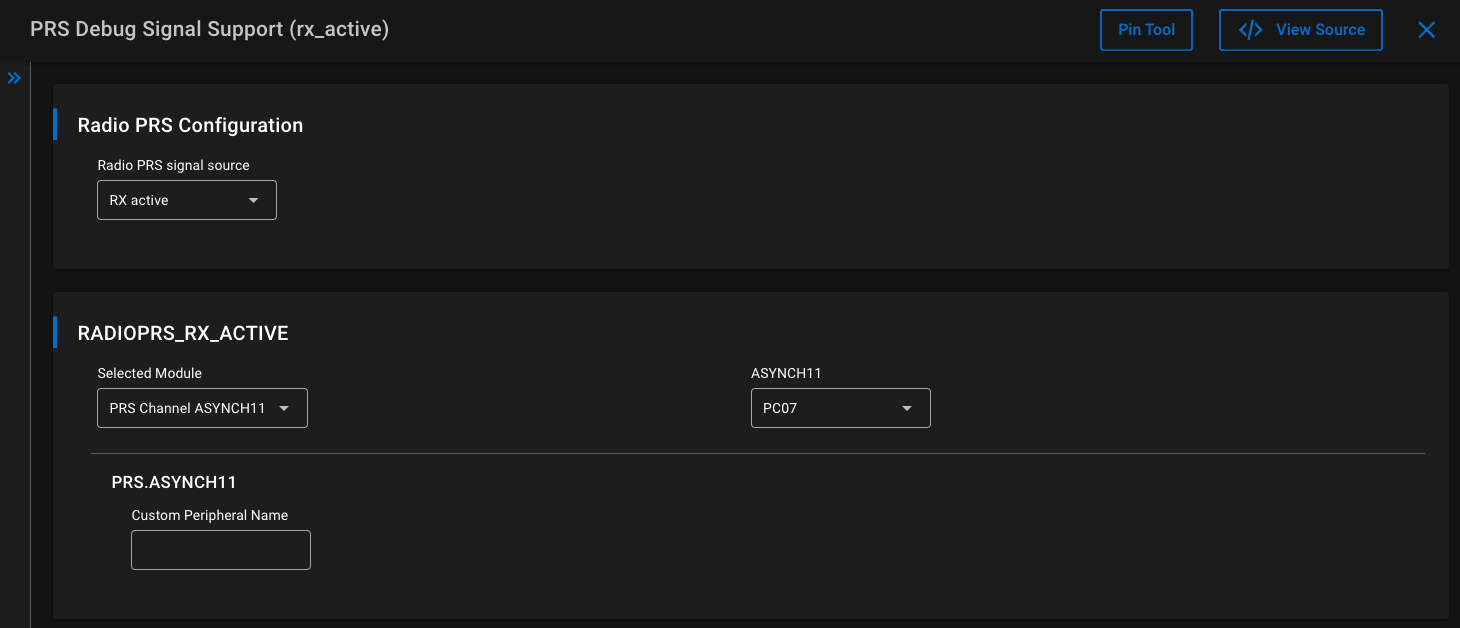Click the Selected Module label

click(149, 373)
